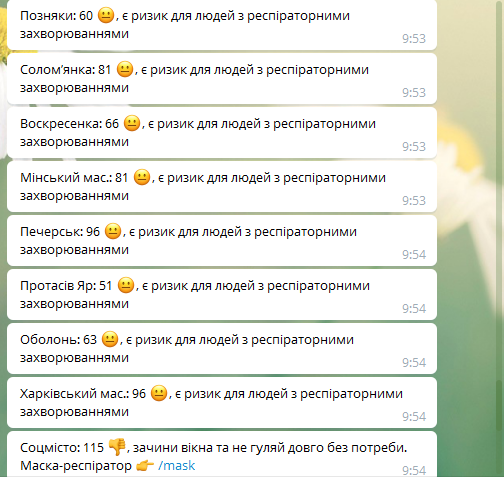Click the Харківський мас.: 96 message text
504x481 pixels.
(x=211, y=403)
